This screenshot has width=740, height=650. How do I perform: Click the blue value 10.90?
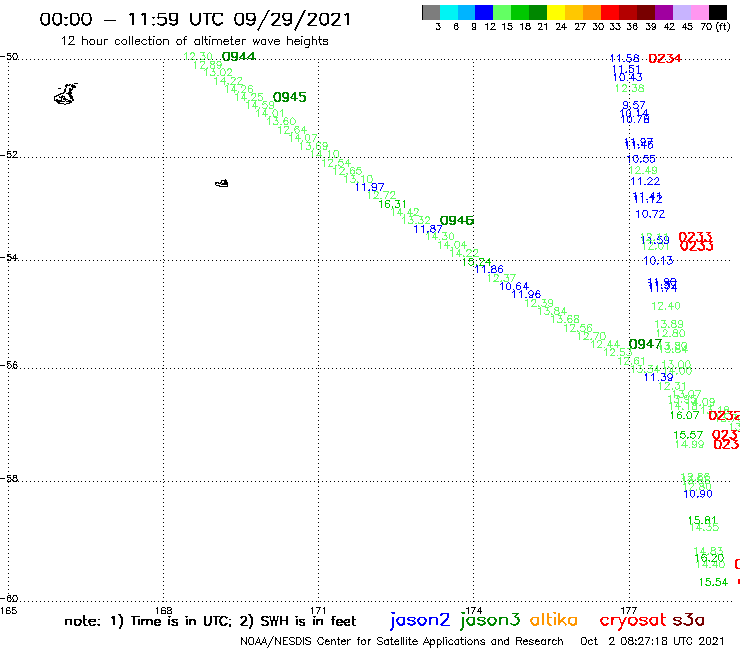698,494
